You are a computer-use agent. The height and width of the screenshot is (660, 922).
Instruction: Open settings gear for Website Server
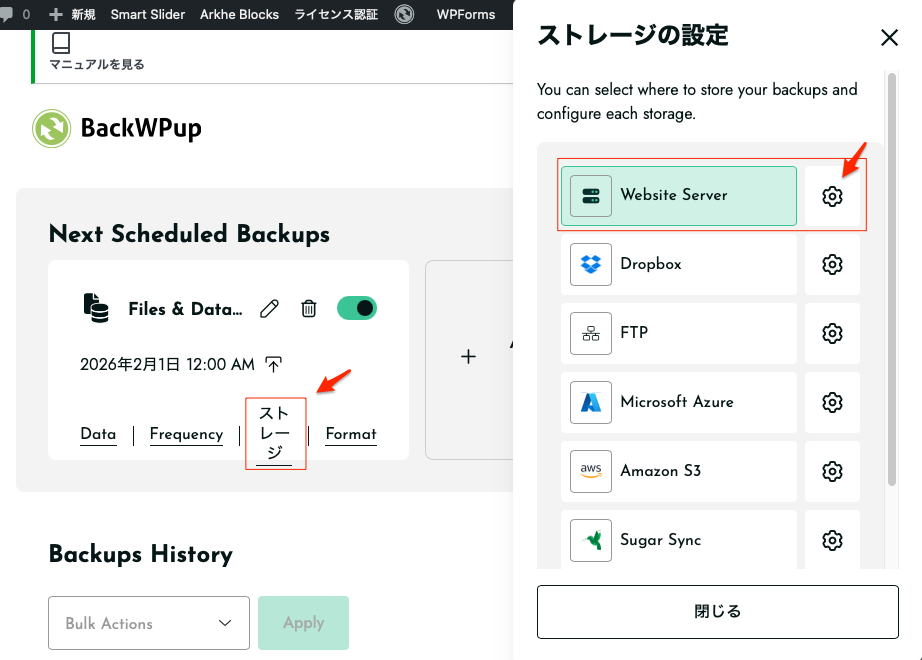pos(832,196)
